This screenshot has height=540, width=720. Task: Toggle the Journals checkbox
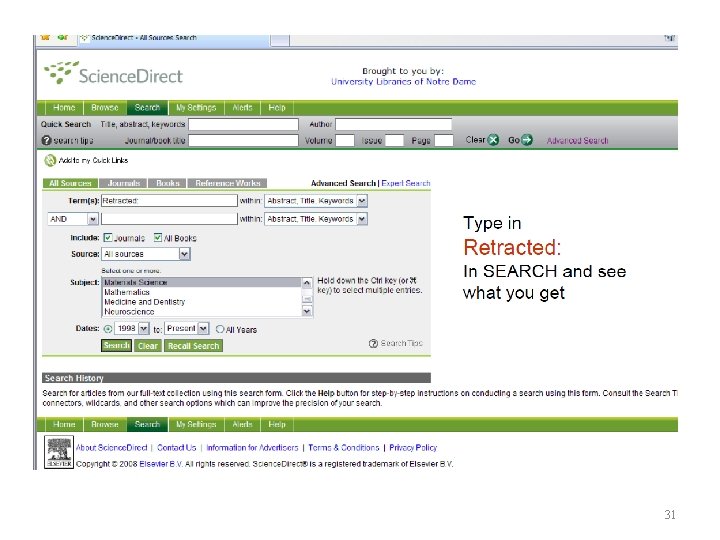coord(108,237)
